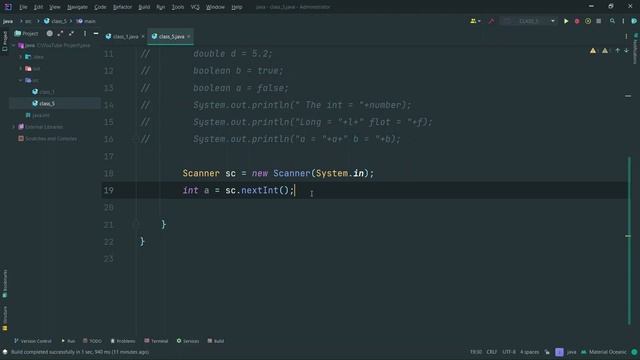Toggle Version Control tool window
Image resolution: width=640 pixels, height=360 pixels.
pos(33,341)
